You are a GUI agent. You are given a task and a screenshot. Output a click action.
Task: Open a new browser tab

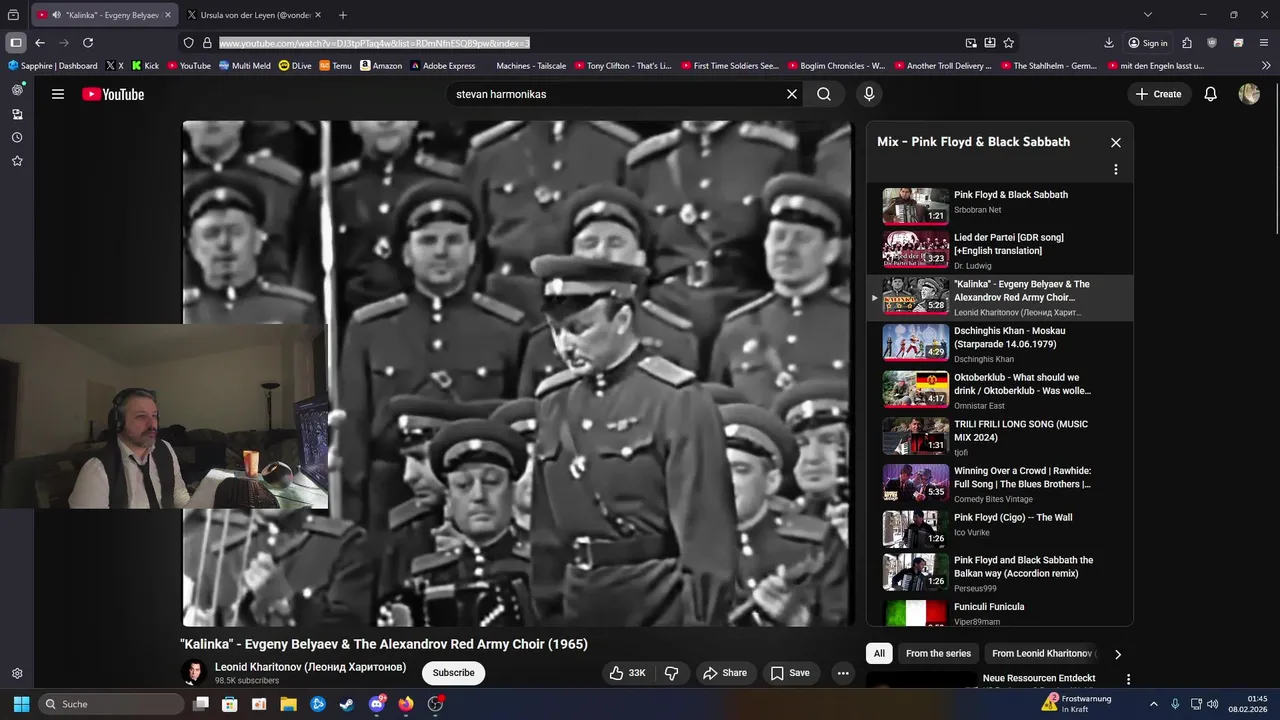point(343,15)
